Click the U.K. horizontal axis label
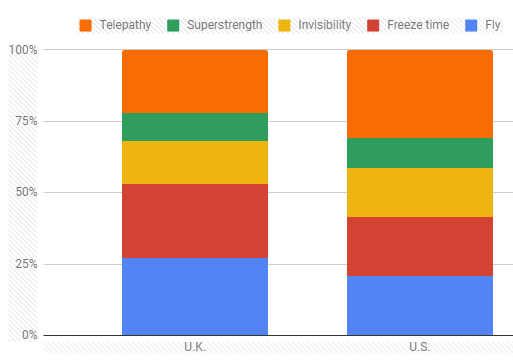 (195, 347)
